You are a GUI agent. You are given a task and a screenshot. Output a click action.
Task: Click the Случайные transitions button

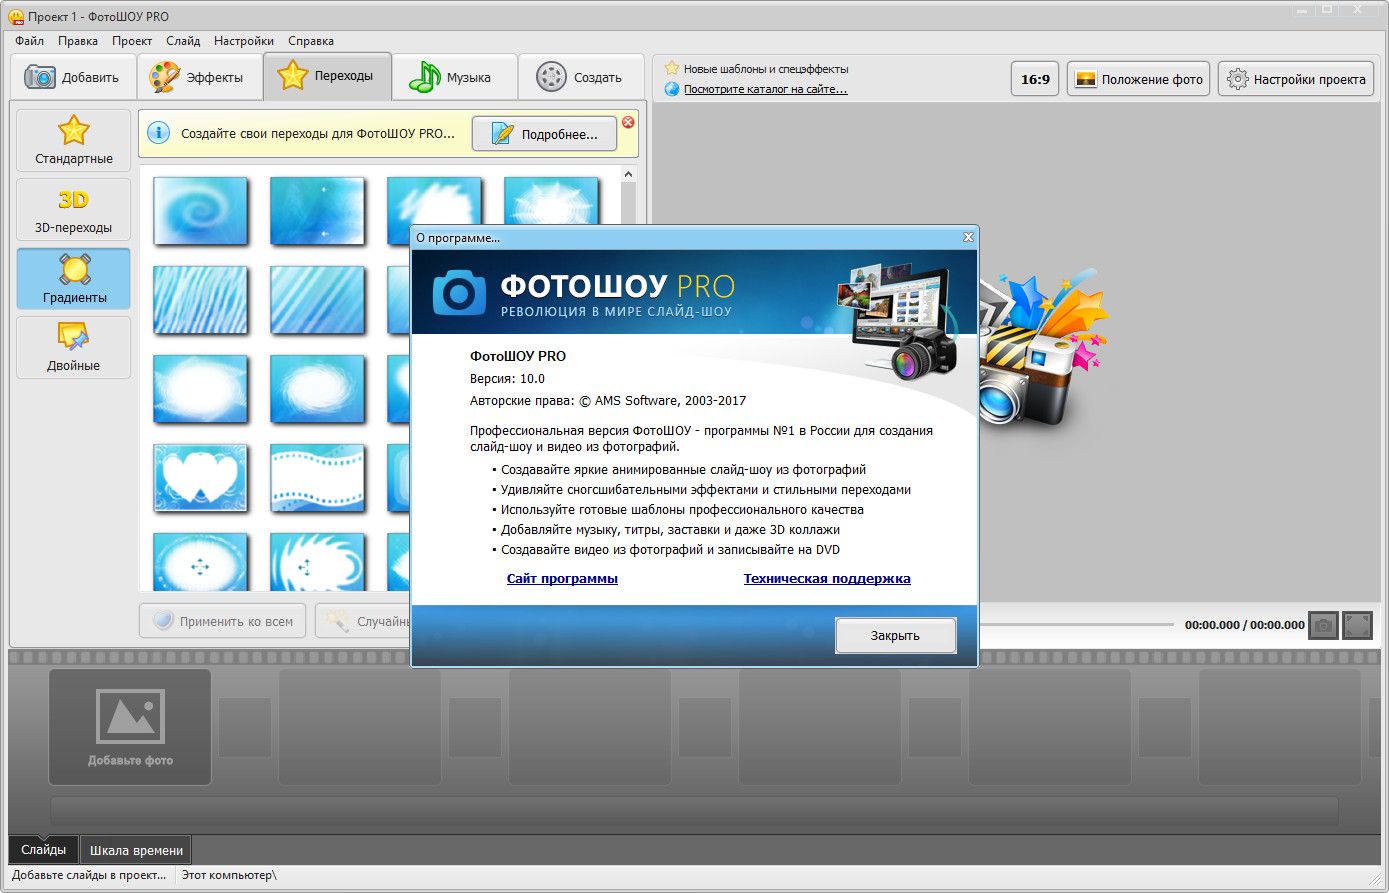point(363,621)
